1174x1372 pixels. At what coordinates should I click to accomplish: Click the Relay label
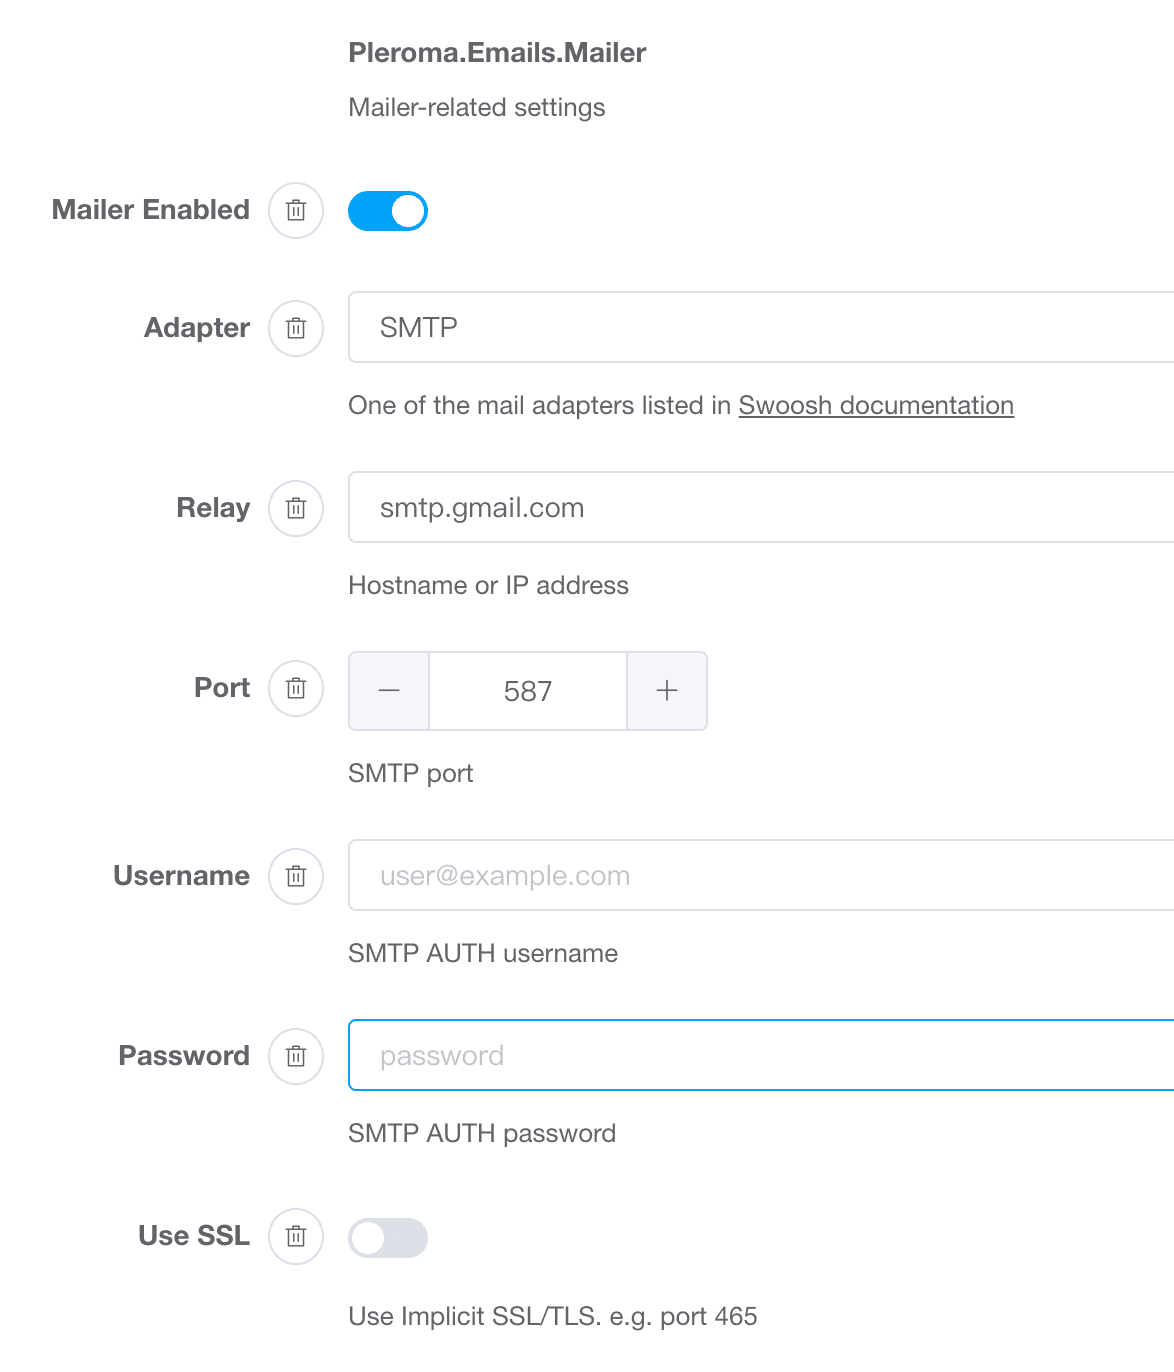pyautogui.click(x=213, y=508)
